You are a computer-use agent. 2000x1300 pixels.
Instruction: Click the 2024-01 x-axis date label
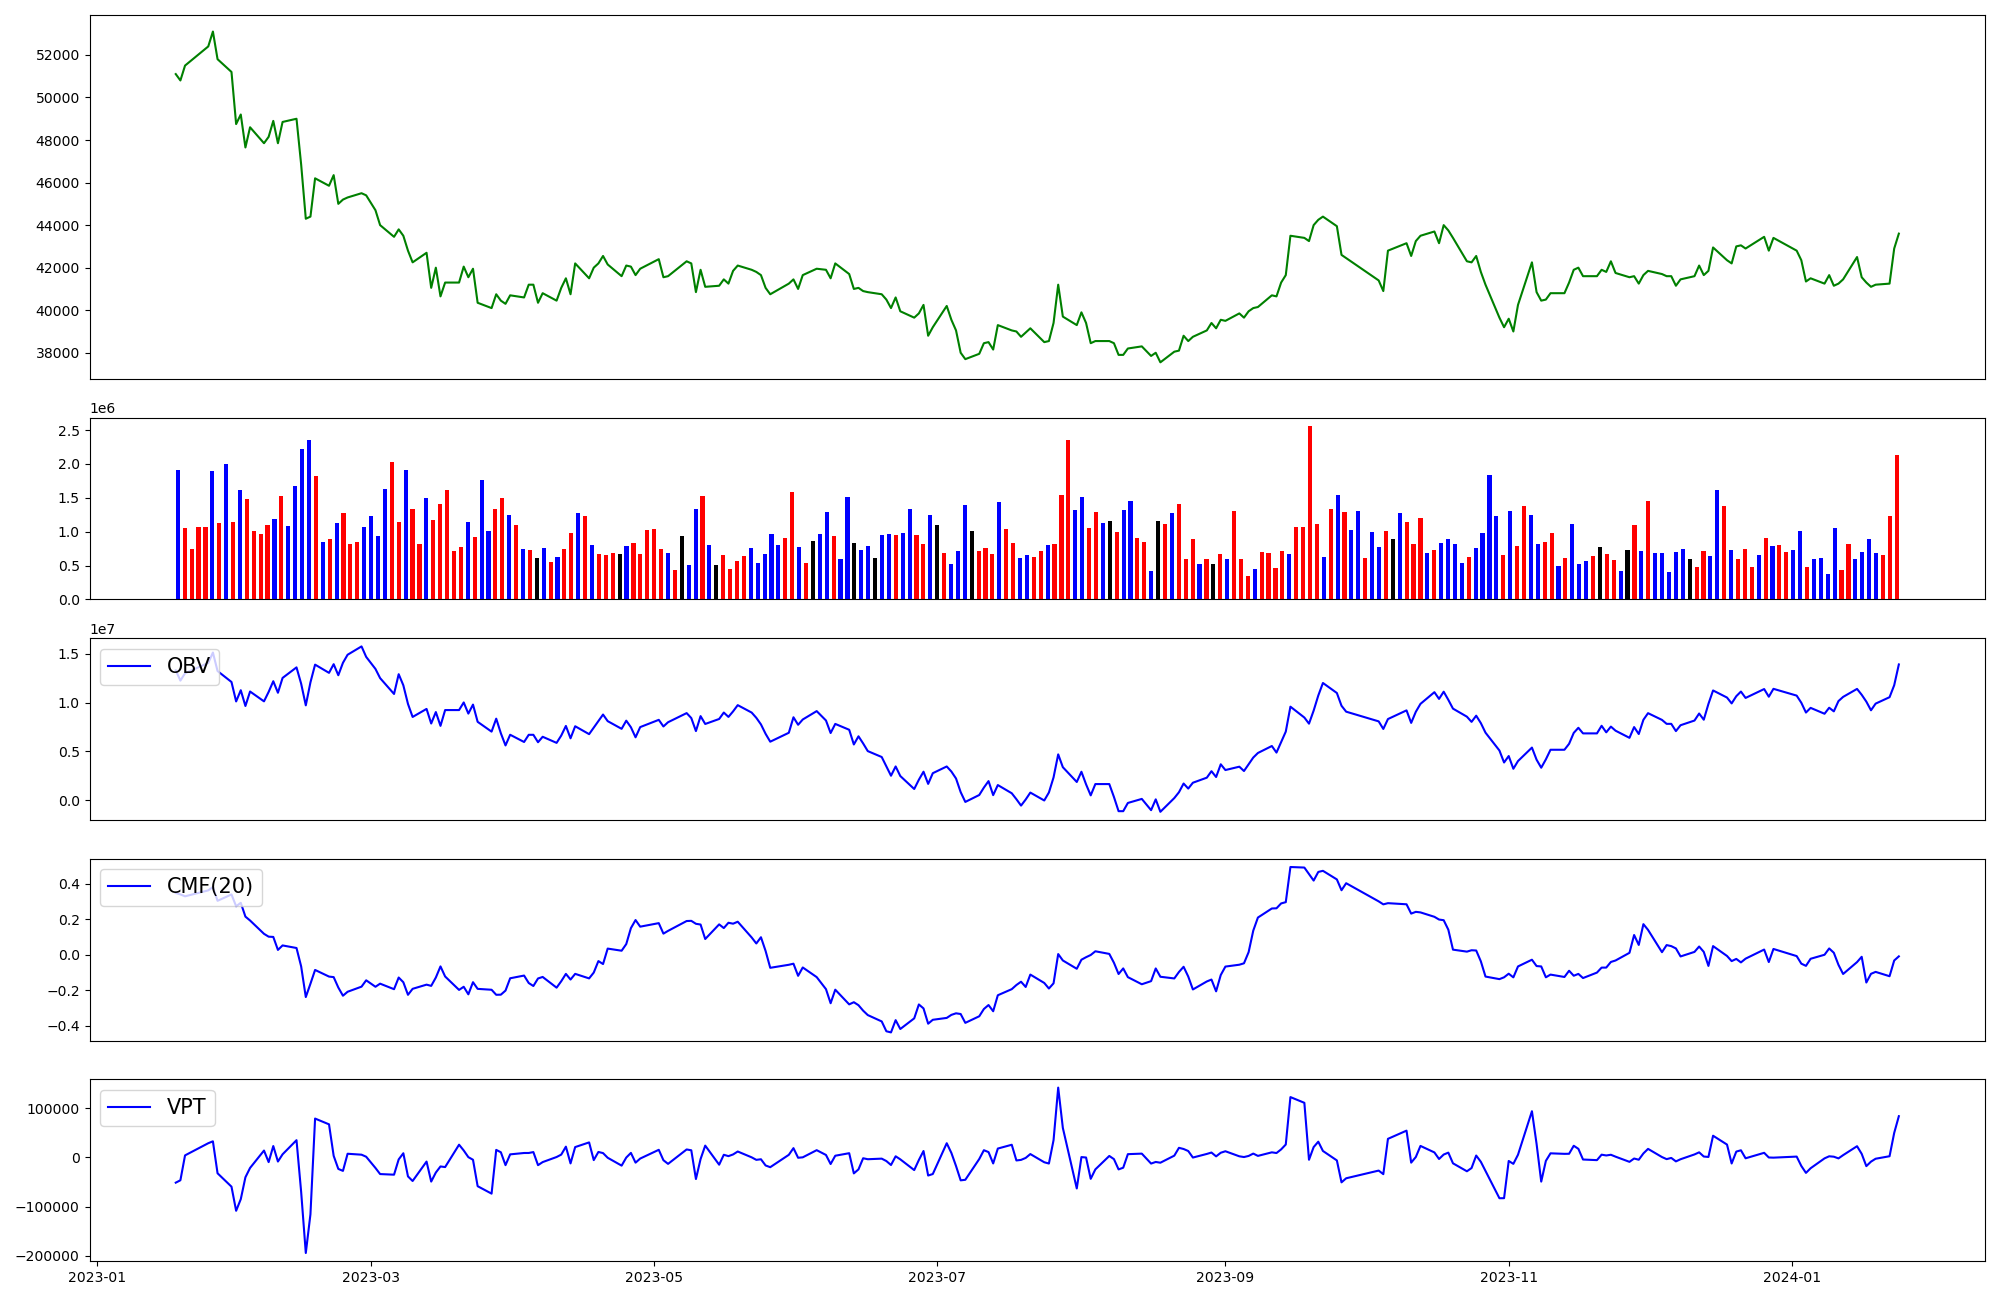(x=1792, y=1277)
